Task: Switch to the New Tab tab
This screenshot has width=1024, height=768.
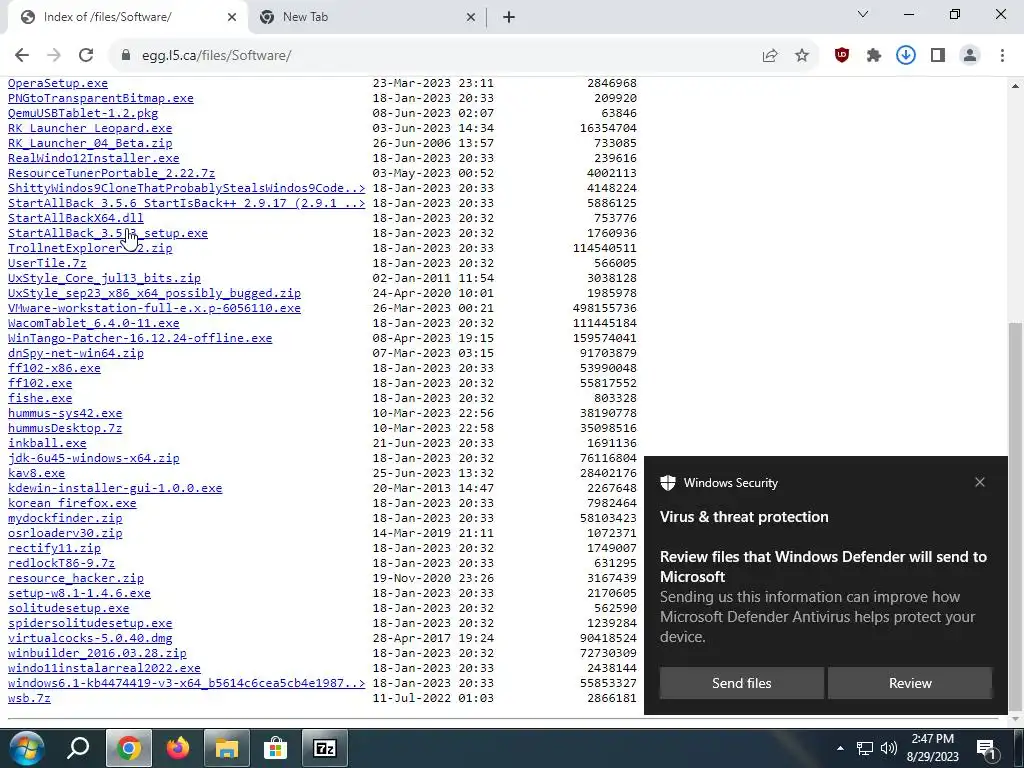Action: [368, 18]
